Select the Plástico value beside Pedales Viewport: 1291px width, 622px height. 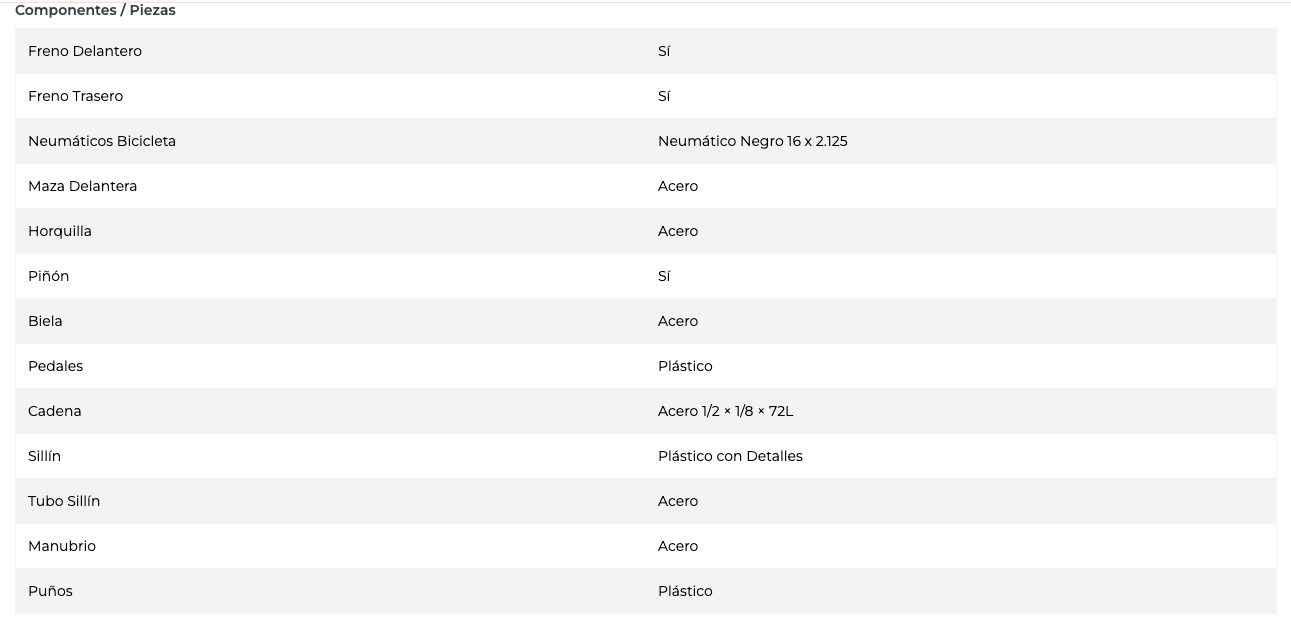(x=685, y=366)
